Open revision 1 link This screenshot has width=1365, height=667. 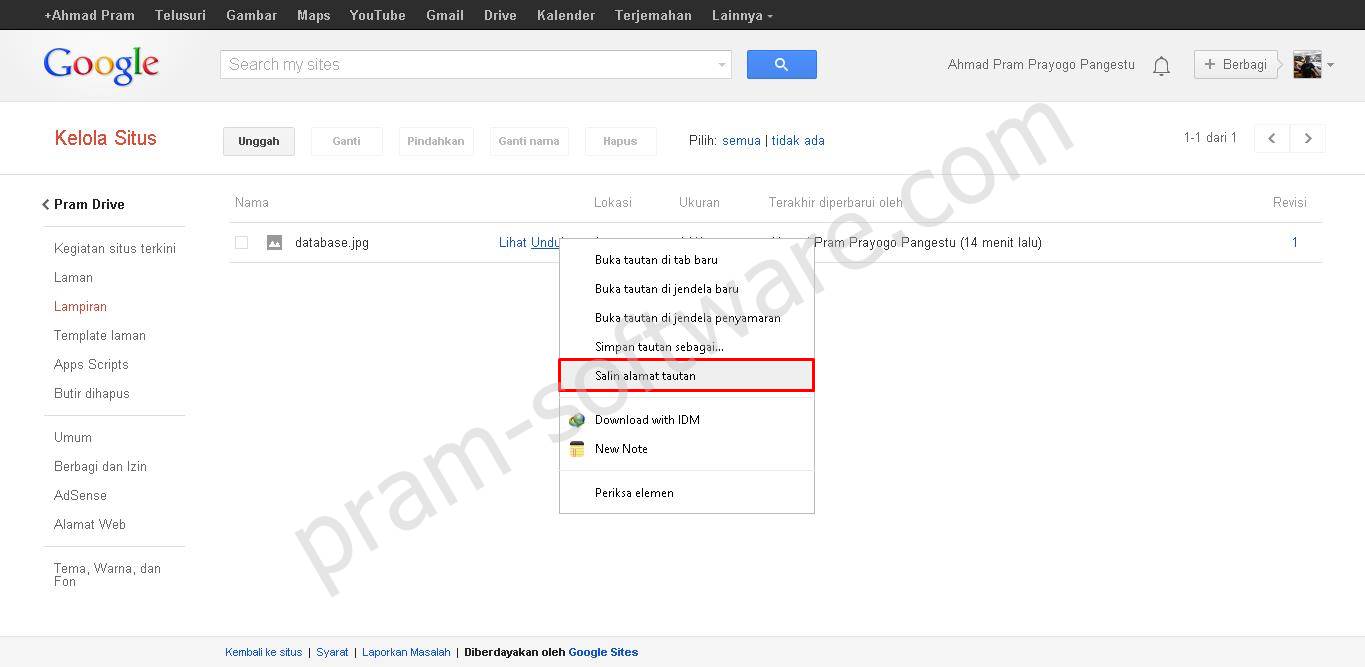(x=1295, y=242)
